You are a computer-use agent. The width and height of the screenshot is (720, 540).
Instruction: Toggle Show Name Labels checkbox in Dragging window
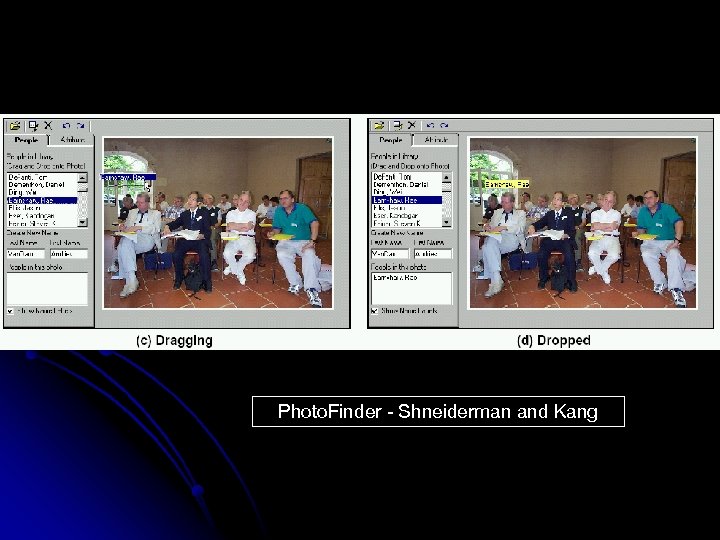pos(10,311)
